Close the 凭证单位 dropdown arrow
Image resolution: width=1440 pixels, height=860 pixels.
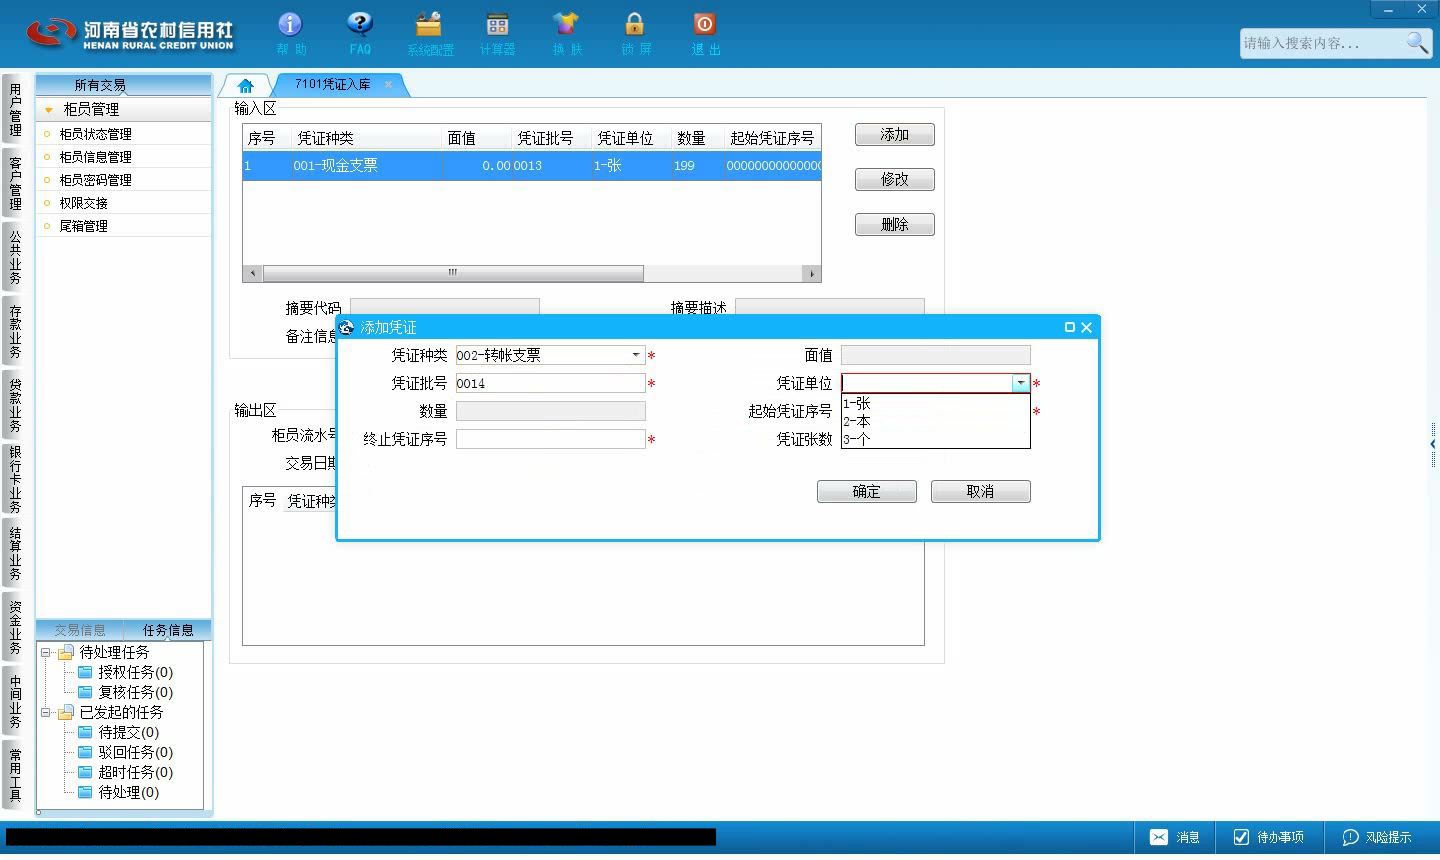[1020, 383]
